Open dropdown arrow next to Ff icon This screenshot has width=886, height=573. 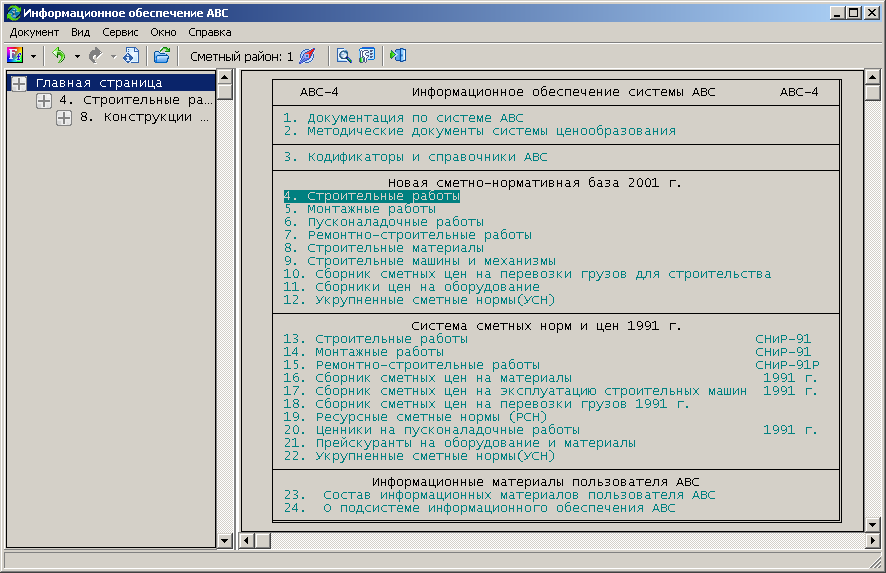pos(33,56)
